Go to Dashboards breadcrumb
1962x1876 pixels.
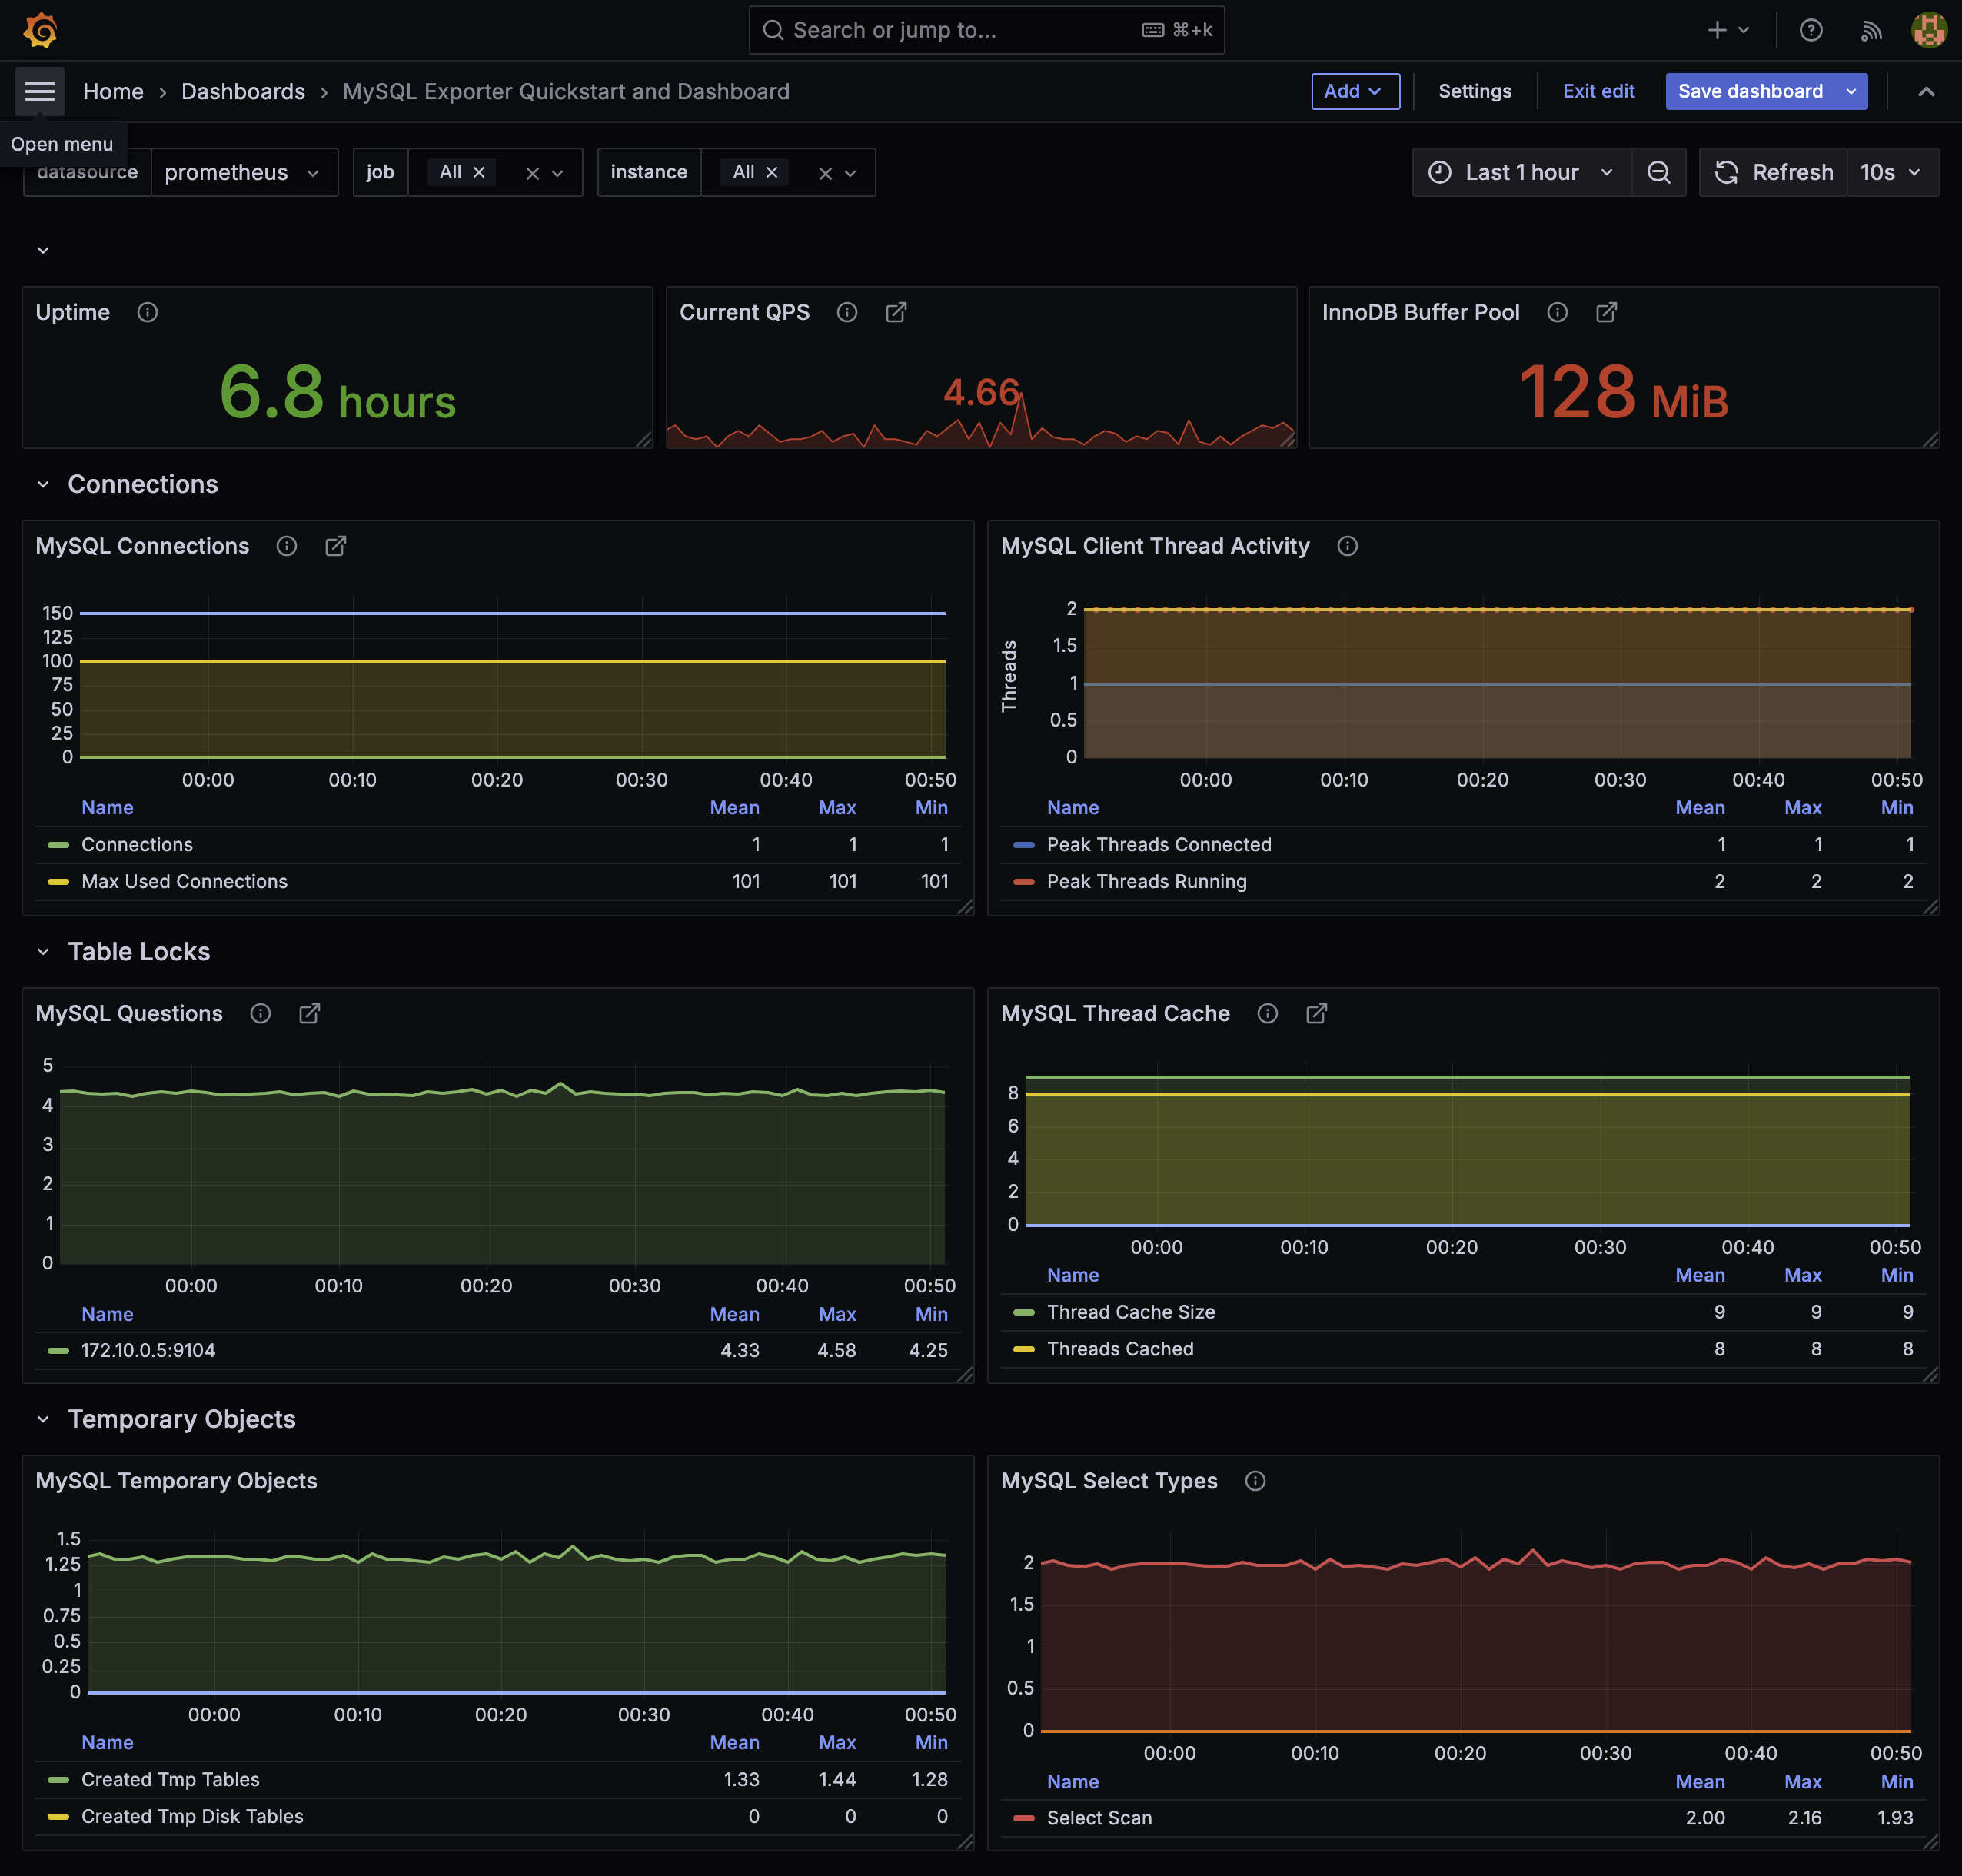(243, 91)
